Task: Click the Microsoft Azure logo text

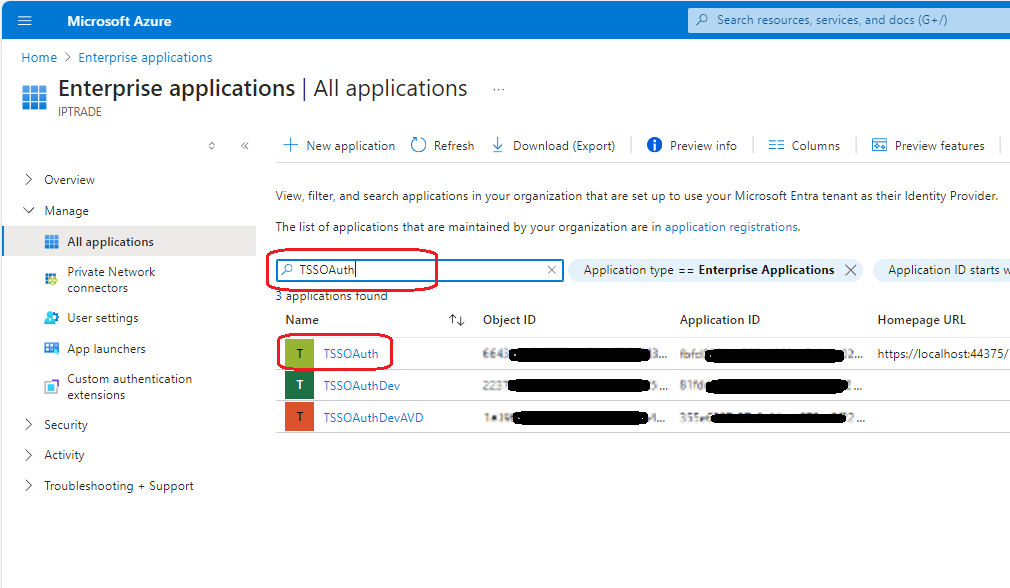Action: 119,21
